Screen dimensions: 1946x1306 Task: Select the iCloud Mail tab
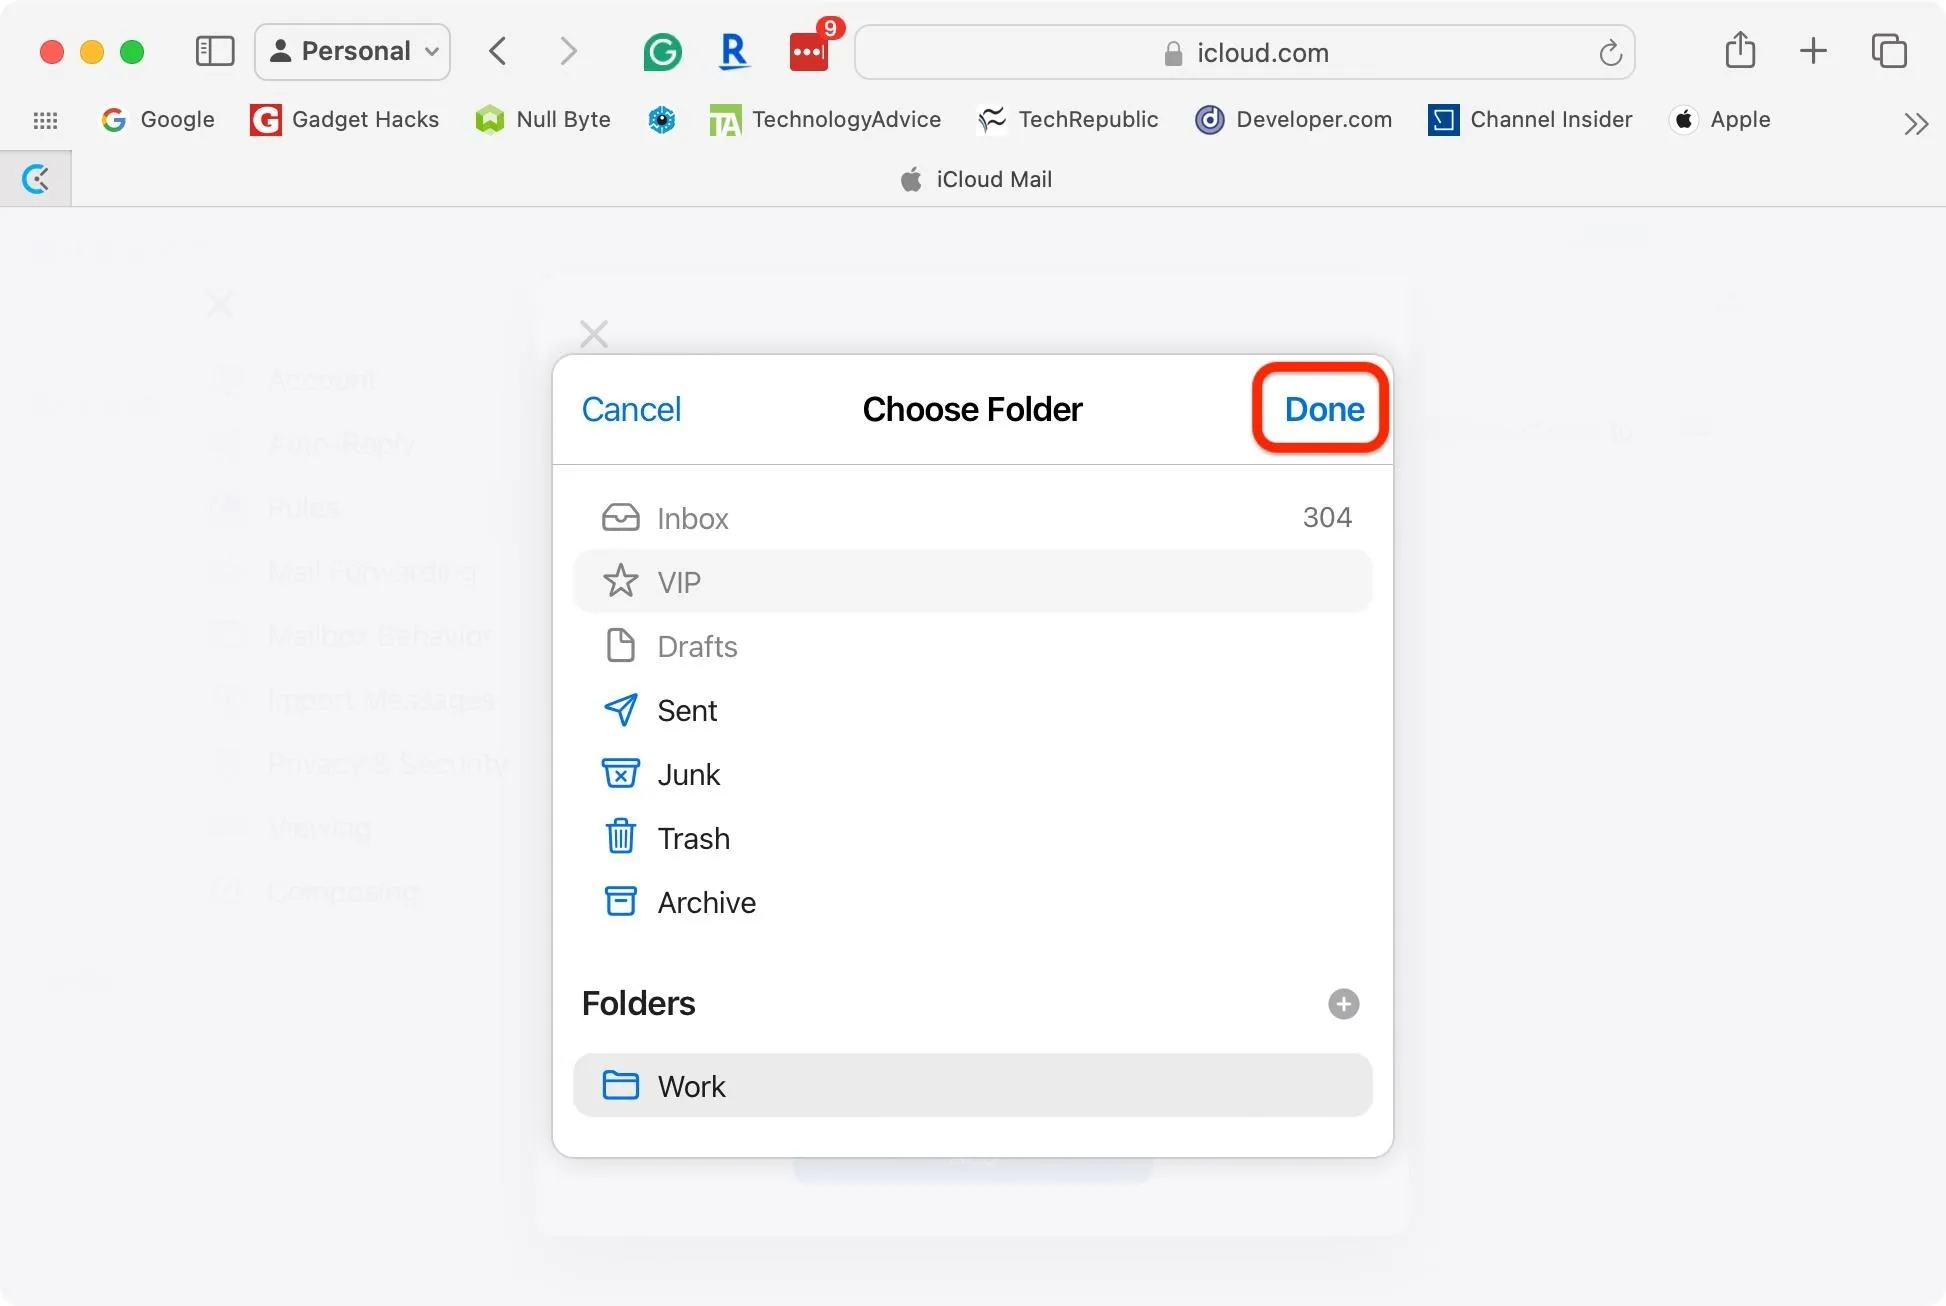point(976,179)
